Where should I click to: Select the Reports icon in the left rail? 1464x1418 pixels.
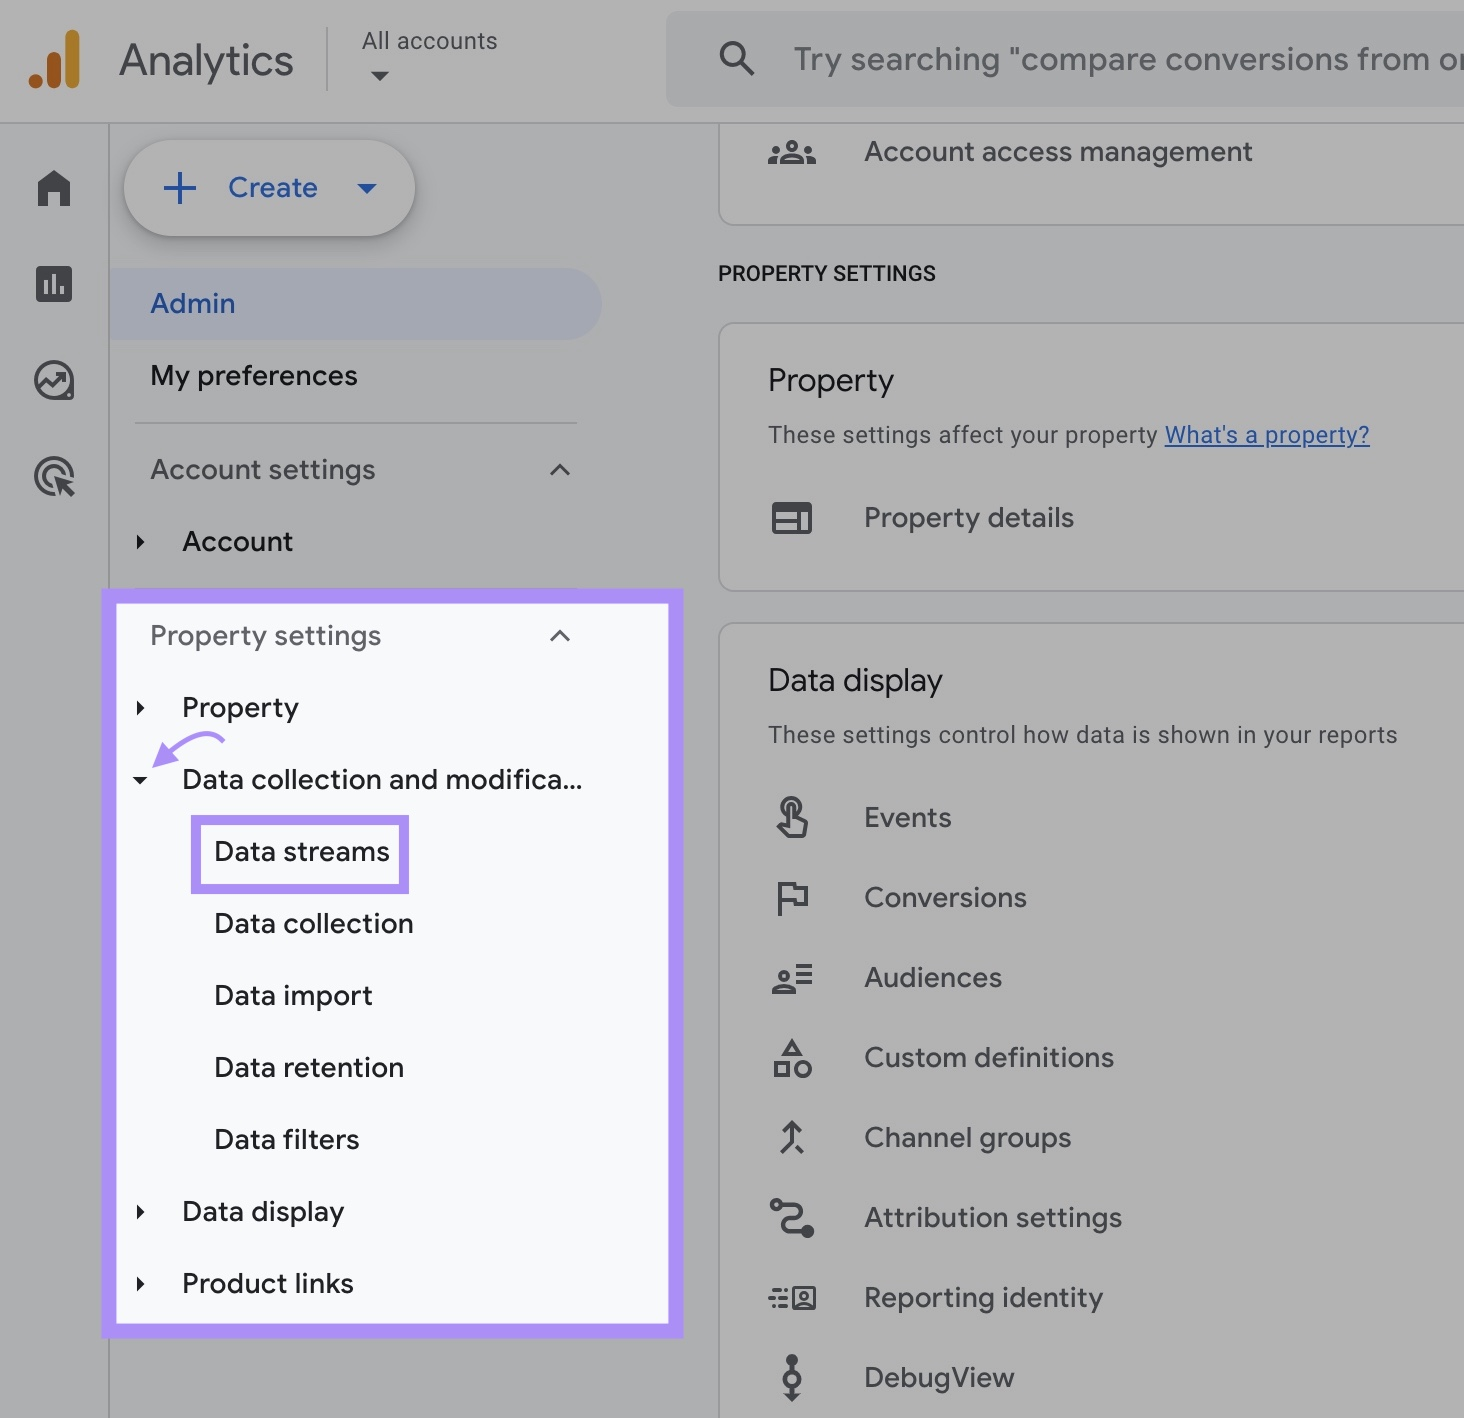pos(53,284)
